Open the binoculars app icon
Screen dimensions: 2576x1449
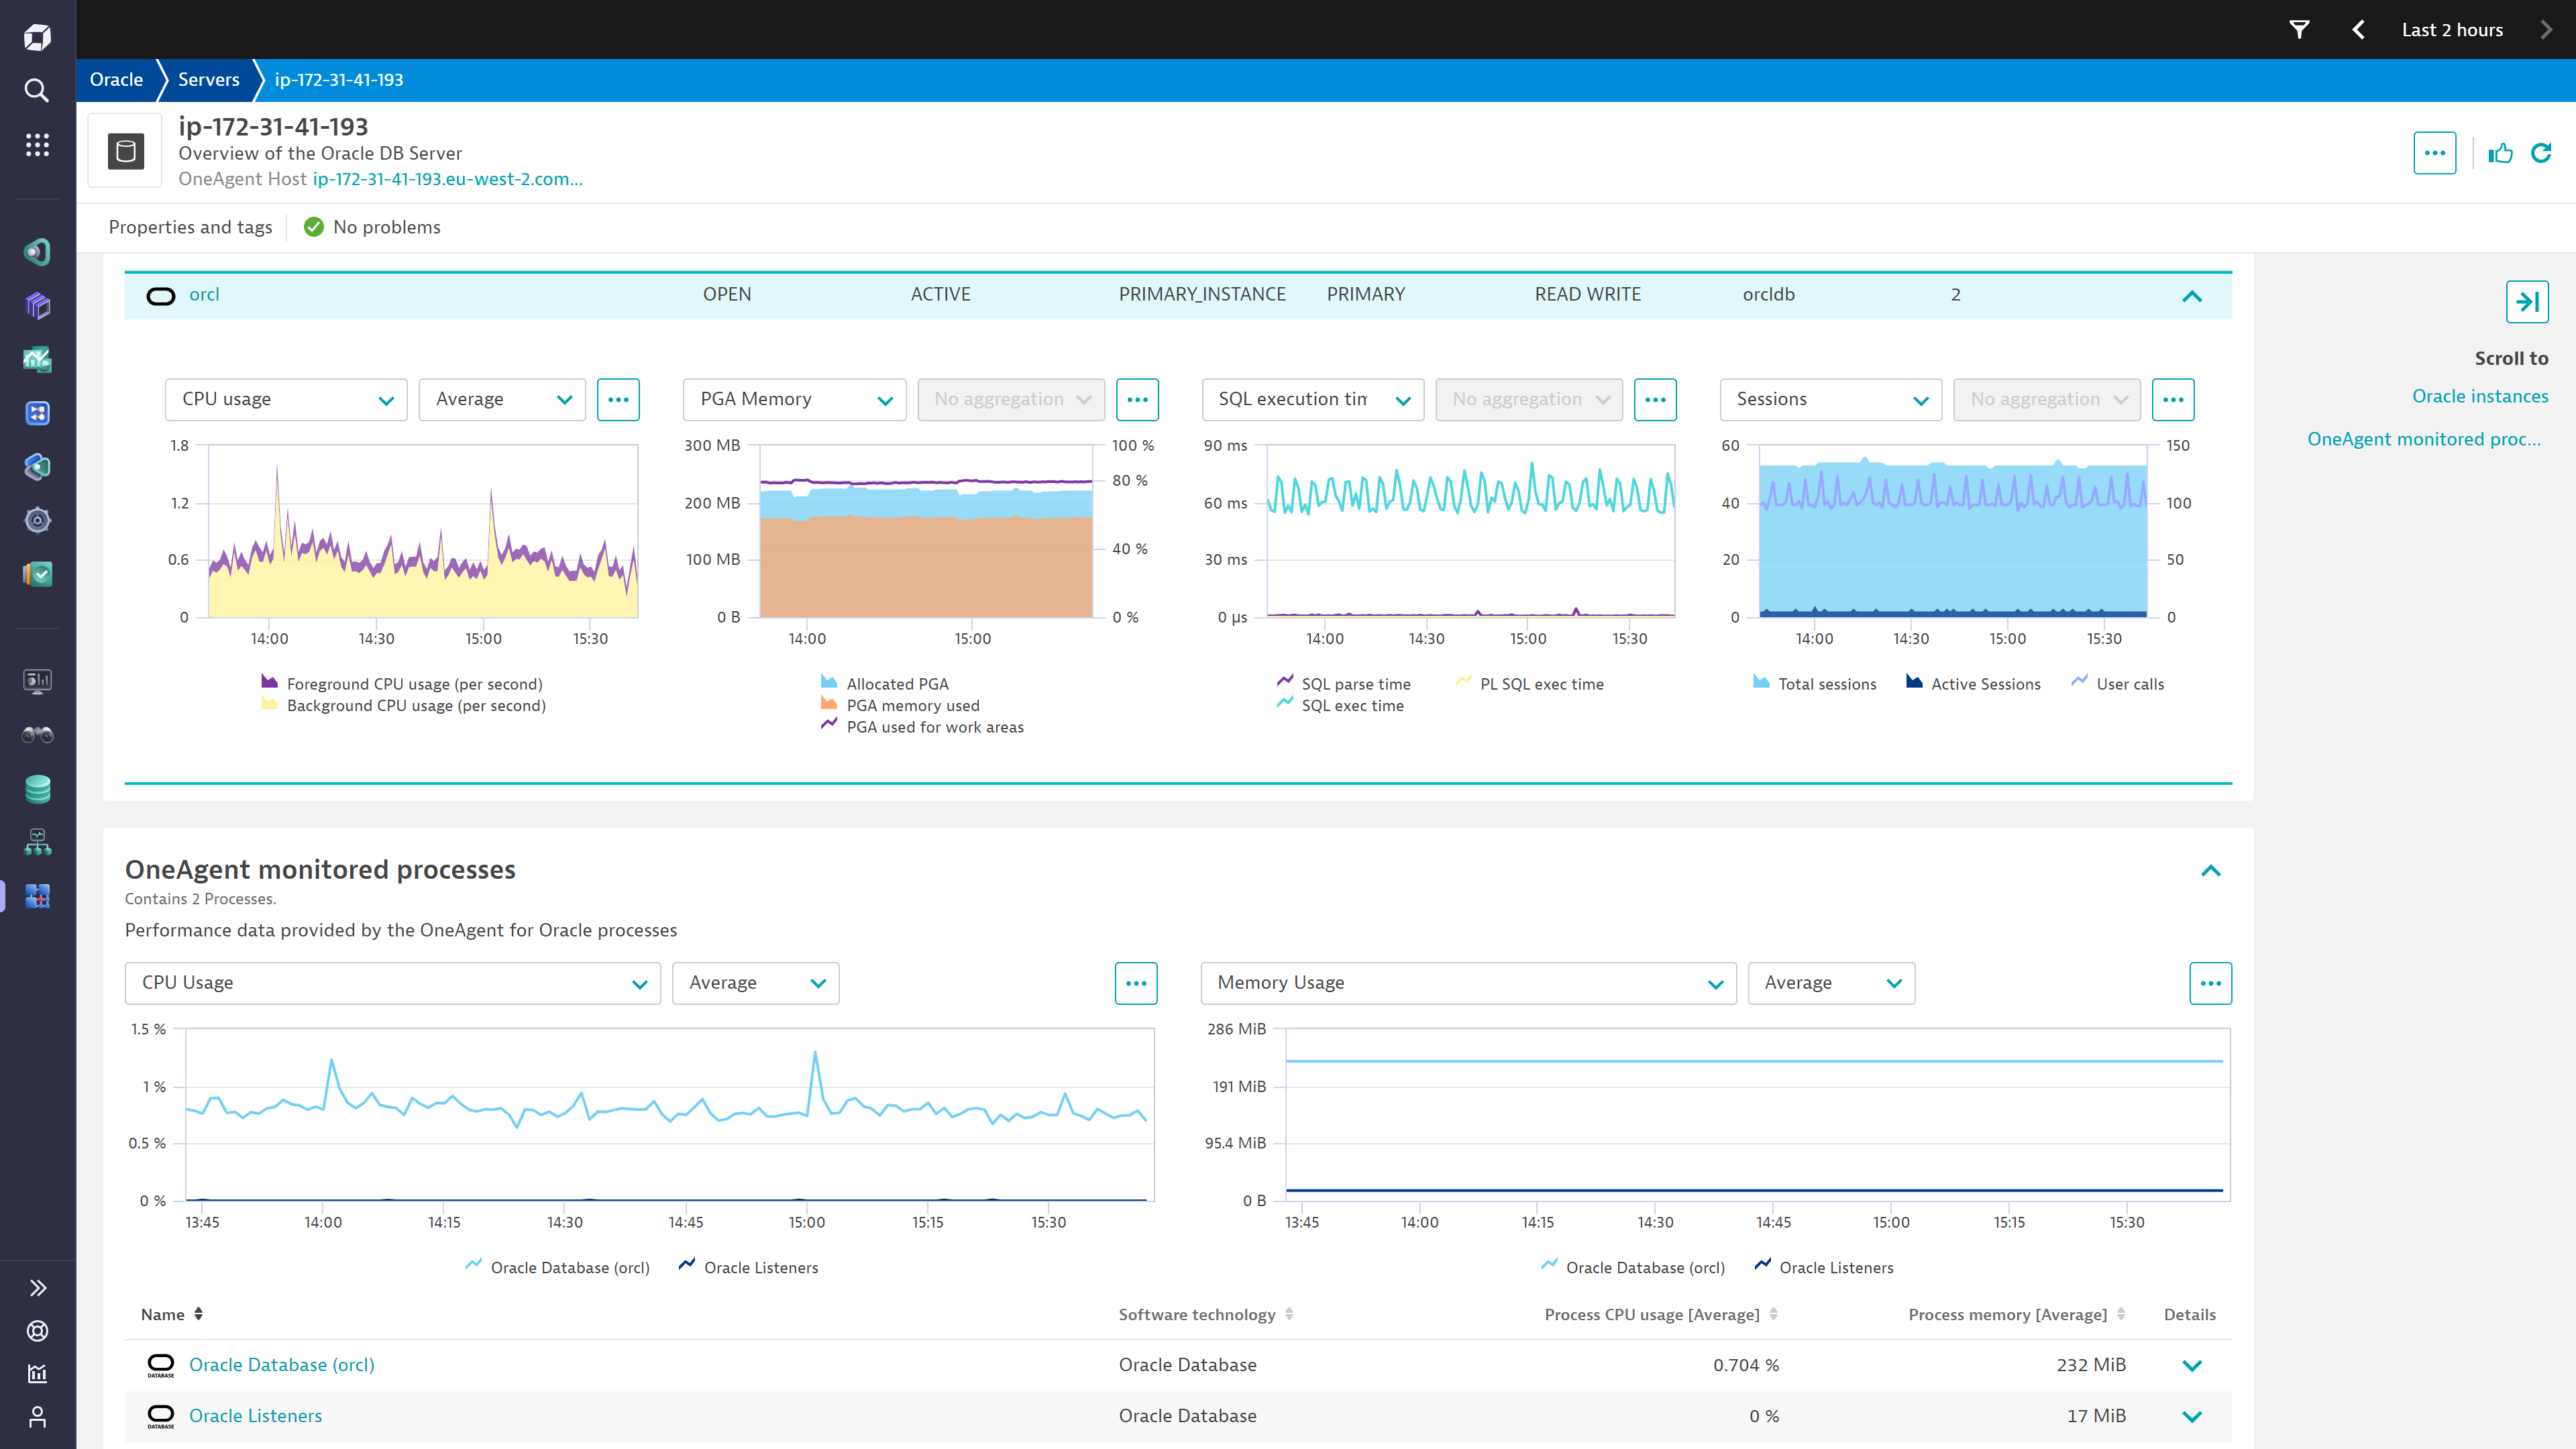click(x=37, y=735)
